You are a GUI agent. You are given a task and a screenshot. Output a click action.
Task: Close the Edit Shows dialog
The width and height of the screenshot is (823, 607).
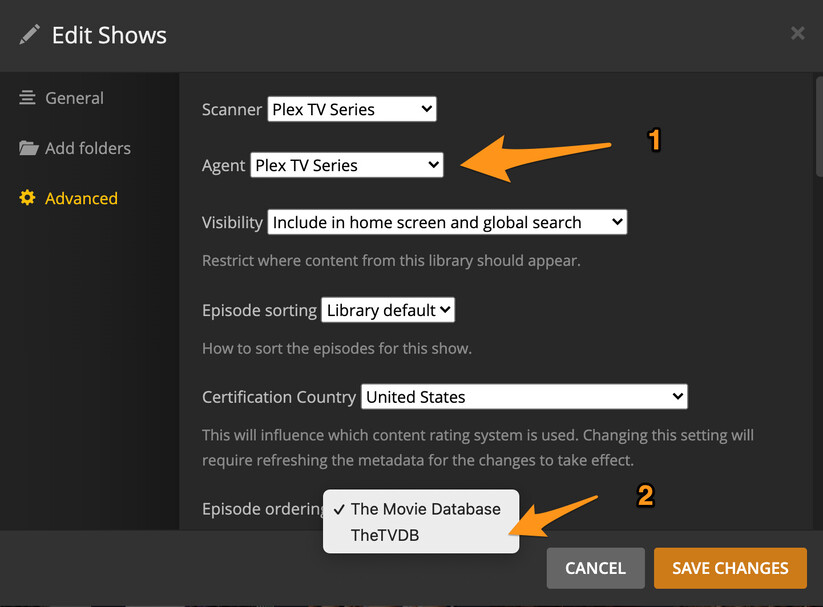point(797,33)
